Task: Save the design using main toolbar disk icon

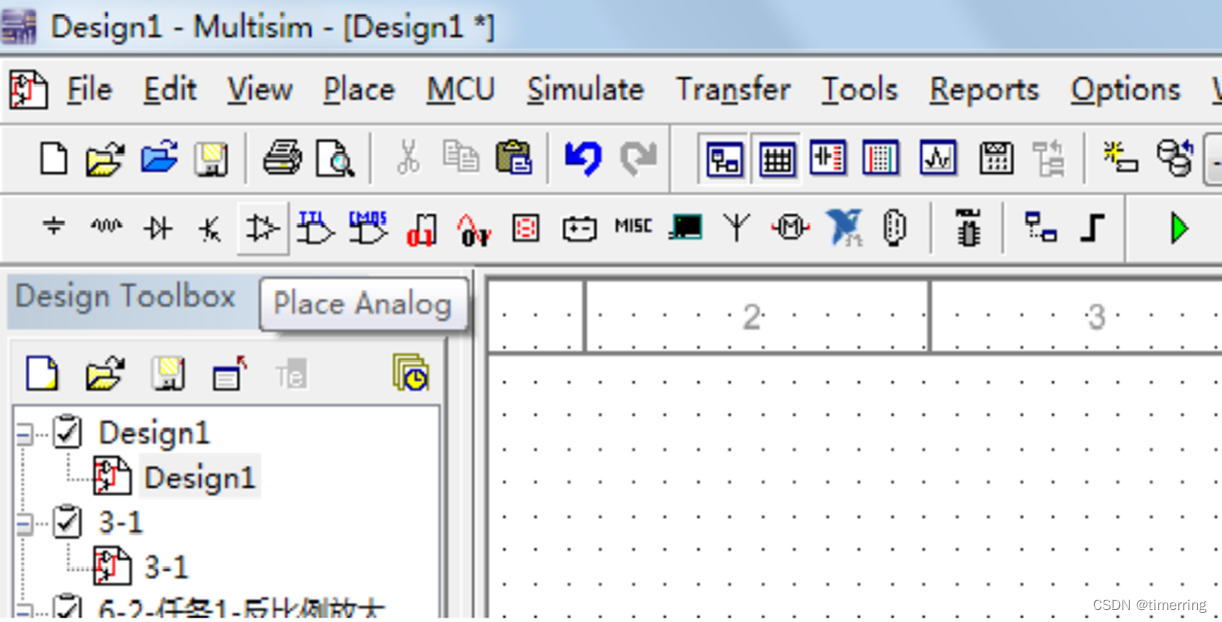Action: click(211, 158)
